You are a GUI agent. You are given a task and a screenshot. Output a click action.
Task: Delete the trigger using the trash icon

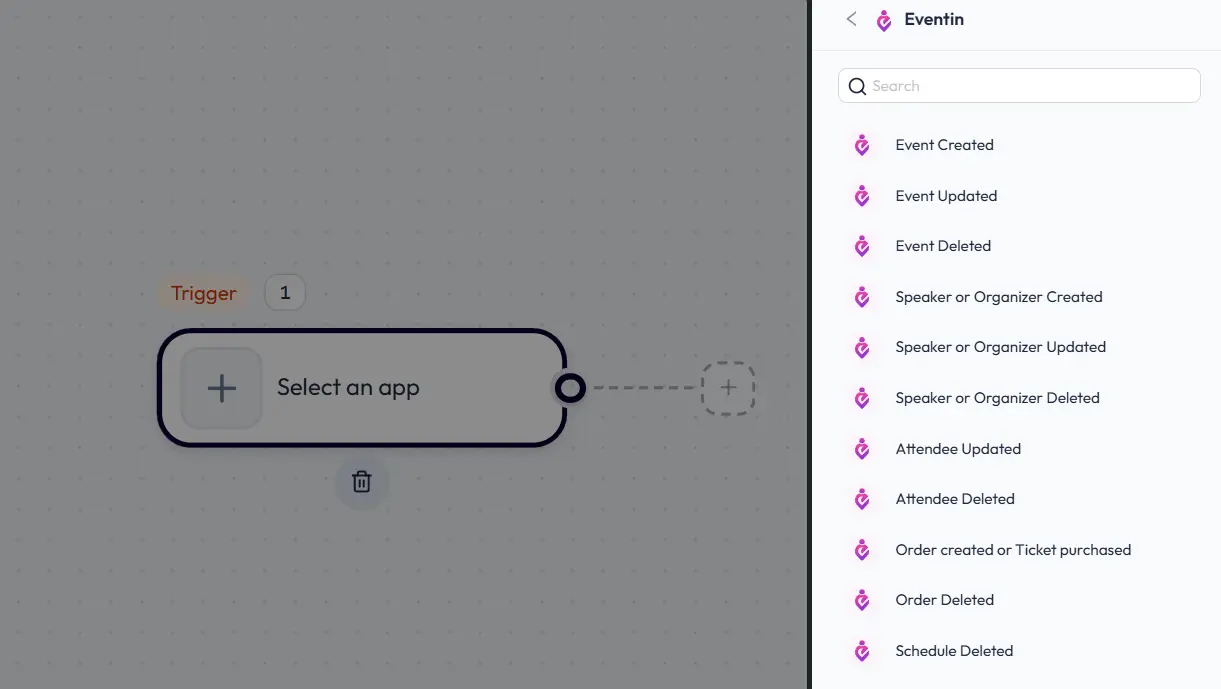pyautogui.click(x=362, y=482)
